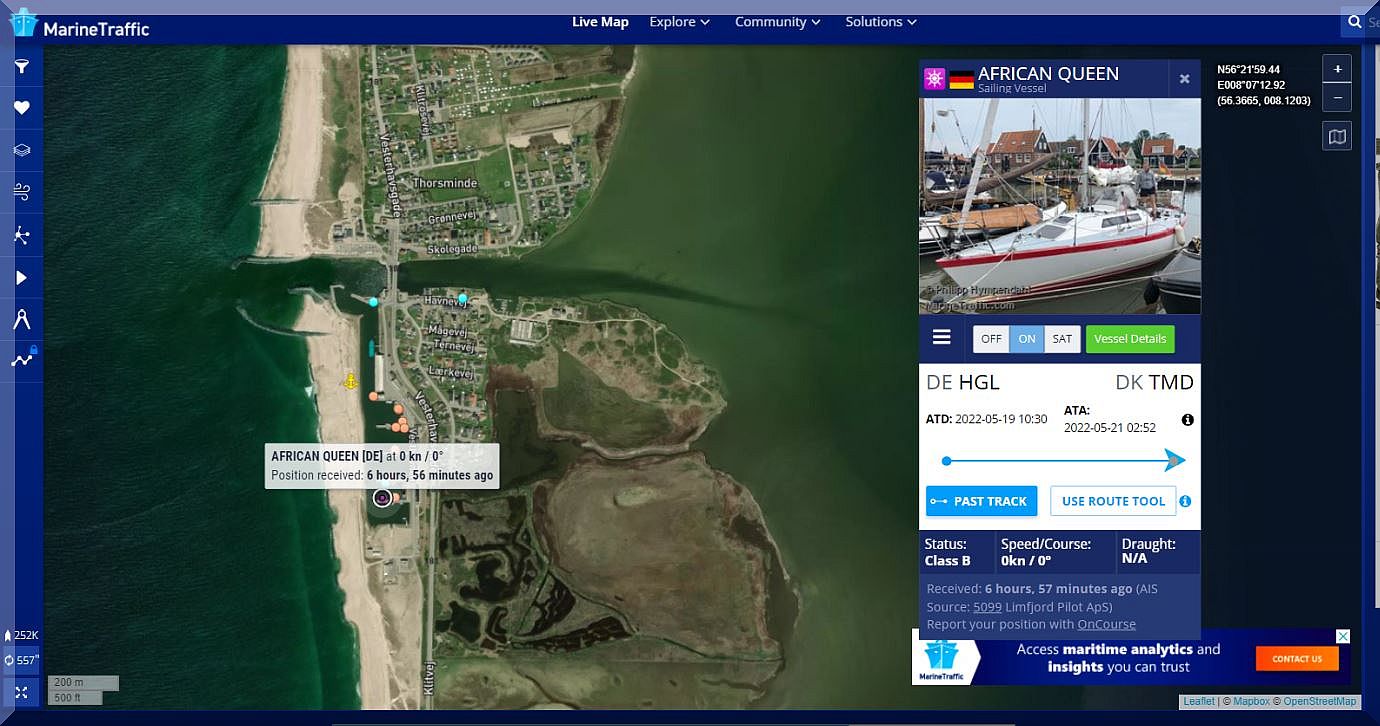Image resolution: width=1380 pixels, height=726 pixels.
Task: Click the PAST TRACK button
Action: tap(981, 501)
